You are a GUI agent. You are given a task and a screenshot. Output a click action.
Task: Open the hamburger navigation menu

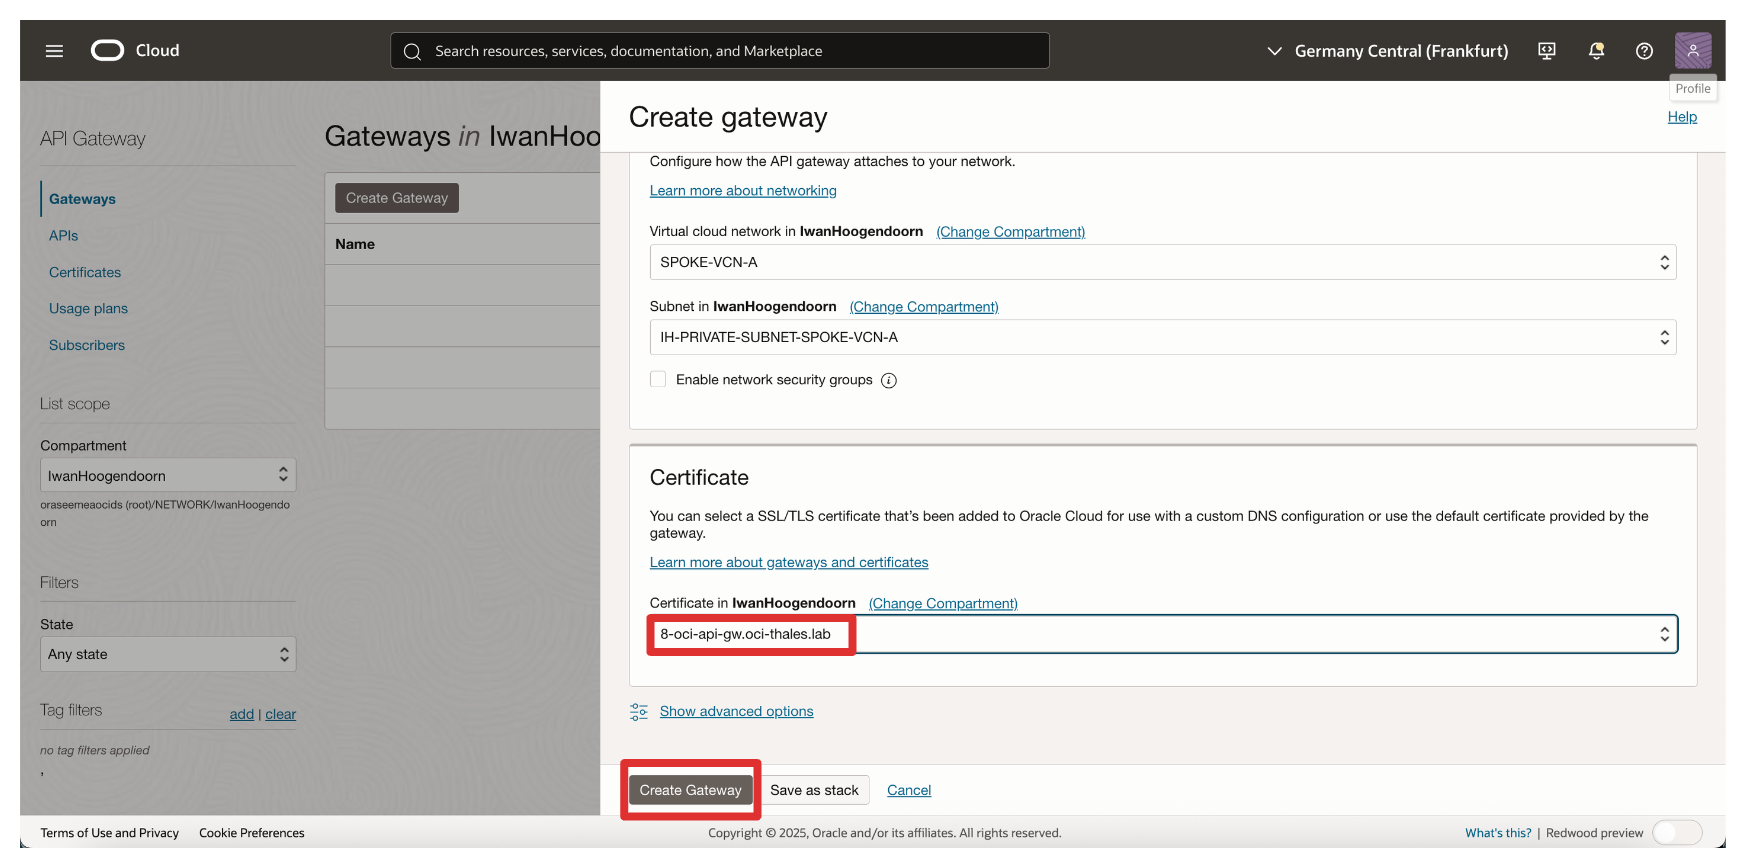pyautogui.click(x=54, y=51)
